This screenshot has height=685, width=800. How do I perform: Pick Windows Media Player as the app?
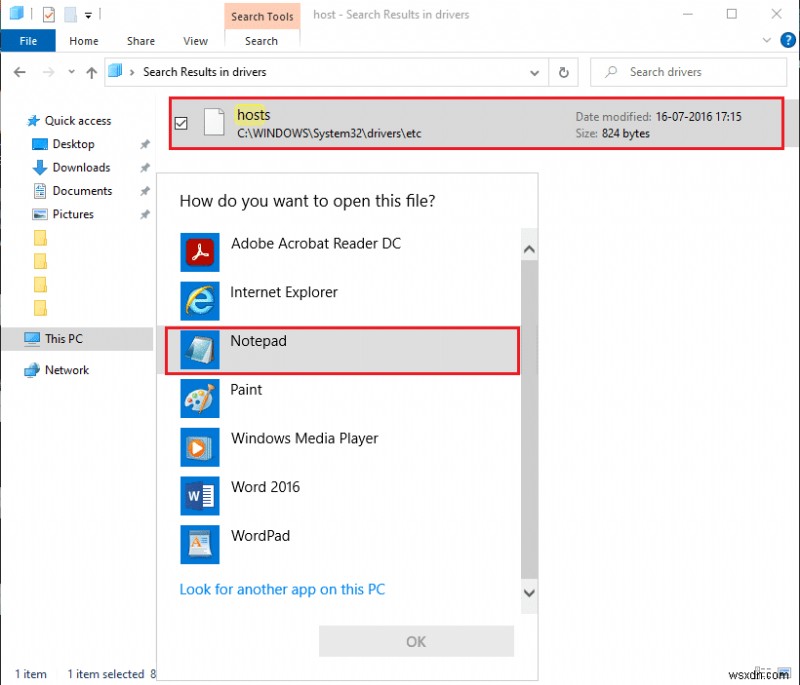tap(305, 439)
